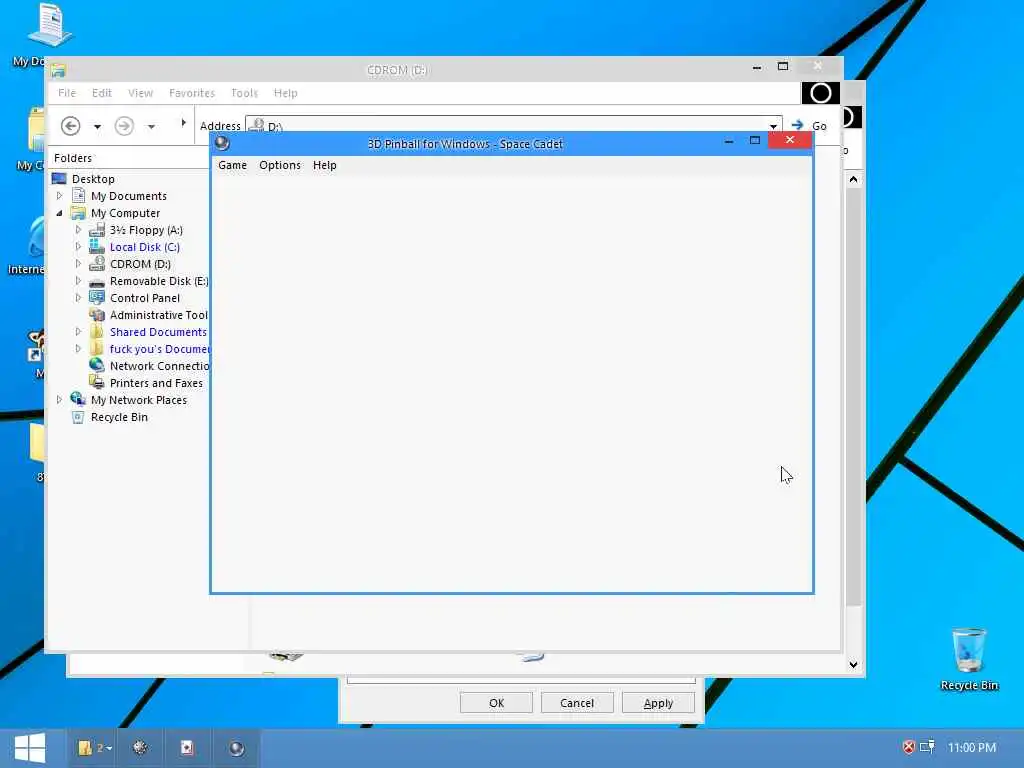Expand the Control Panel tree node
Screen dimensions: 1024x768
click(x=78, y=298)
